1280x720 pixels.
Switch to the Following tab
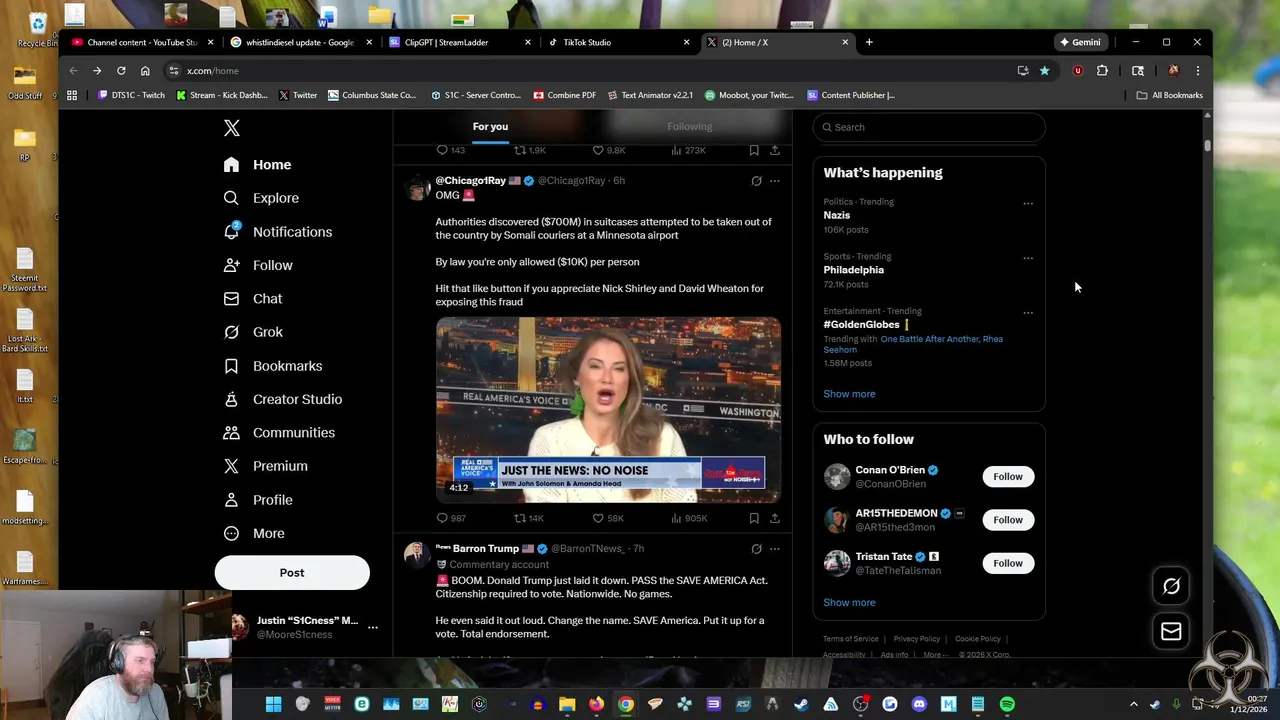point(690,127)
